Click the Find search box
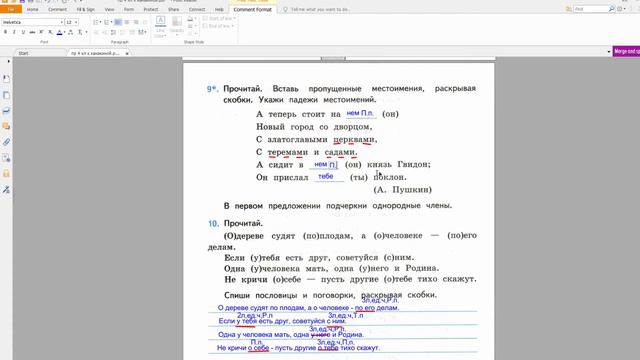Screen dimensions: 640x360 pyautogui.click(x=591, y=9)
